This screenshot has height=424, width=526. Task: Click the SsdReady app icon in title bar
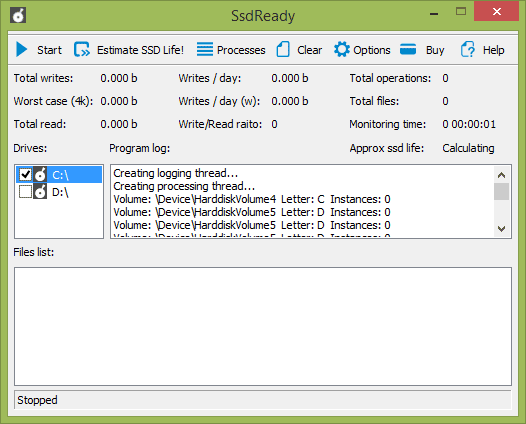coord(18,15)
